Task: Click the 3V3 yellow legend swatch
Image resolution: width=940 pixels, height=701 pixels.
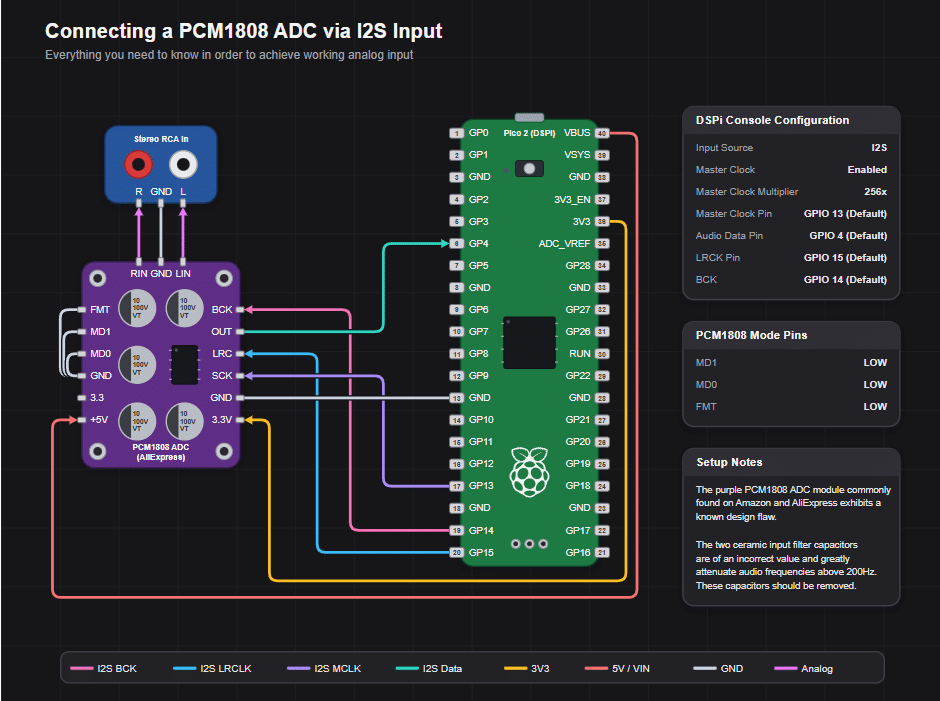Action: (516, 668)
